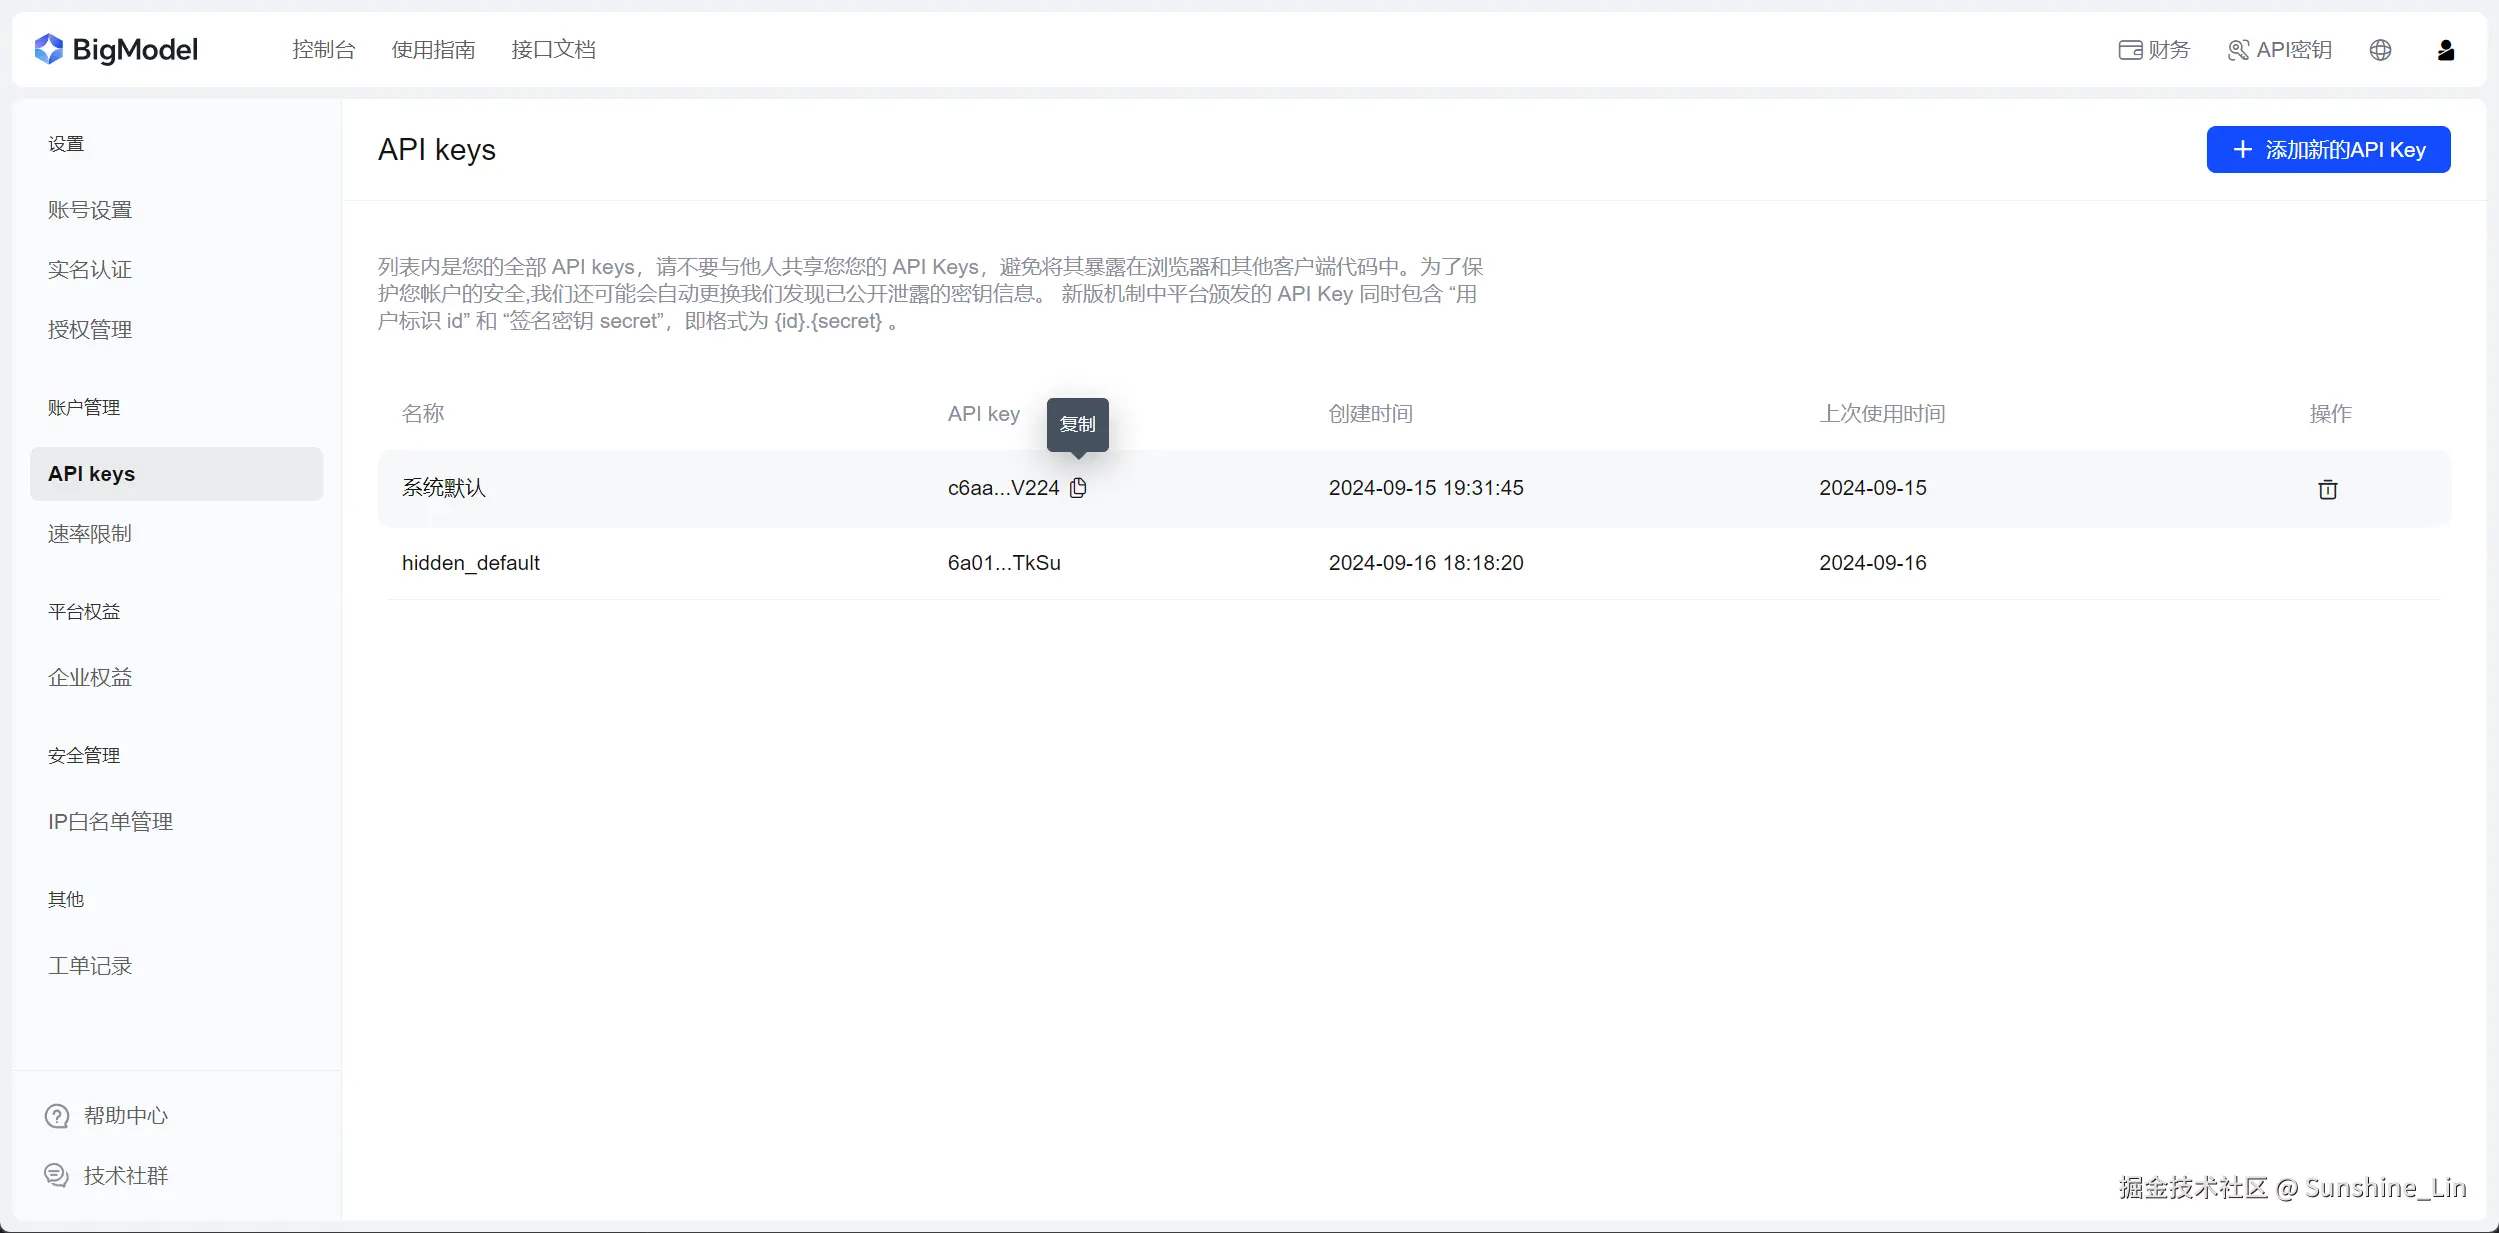Open 使用指南 menu
Viewport: 2499px width, 1233px height.
point(433,50)
